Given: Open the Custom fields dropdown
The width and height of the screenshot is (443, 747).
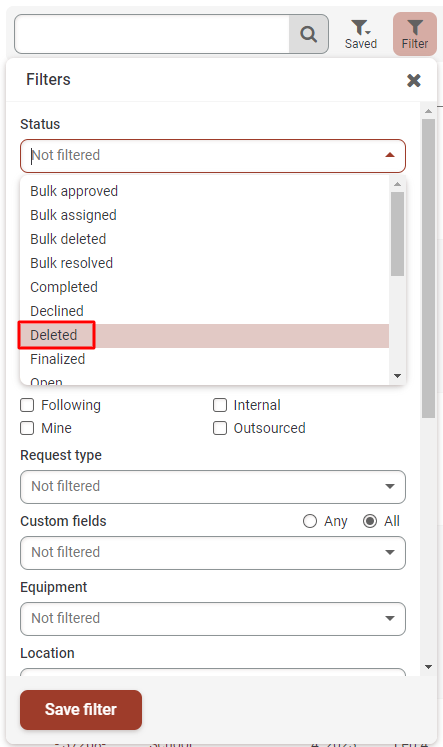Looking at the screenshot, I should coord(213,553).
